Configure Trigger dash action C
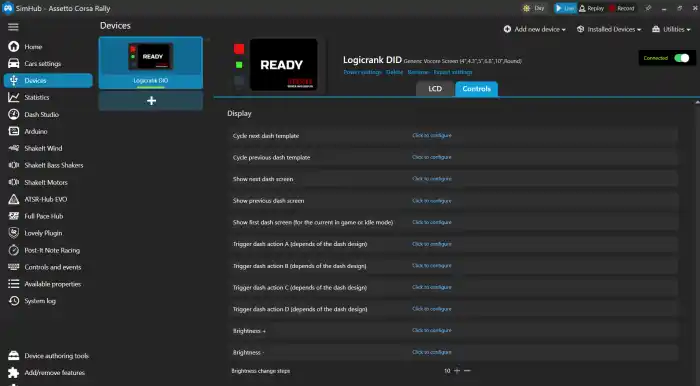 click(x=432, y=287)
